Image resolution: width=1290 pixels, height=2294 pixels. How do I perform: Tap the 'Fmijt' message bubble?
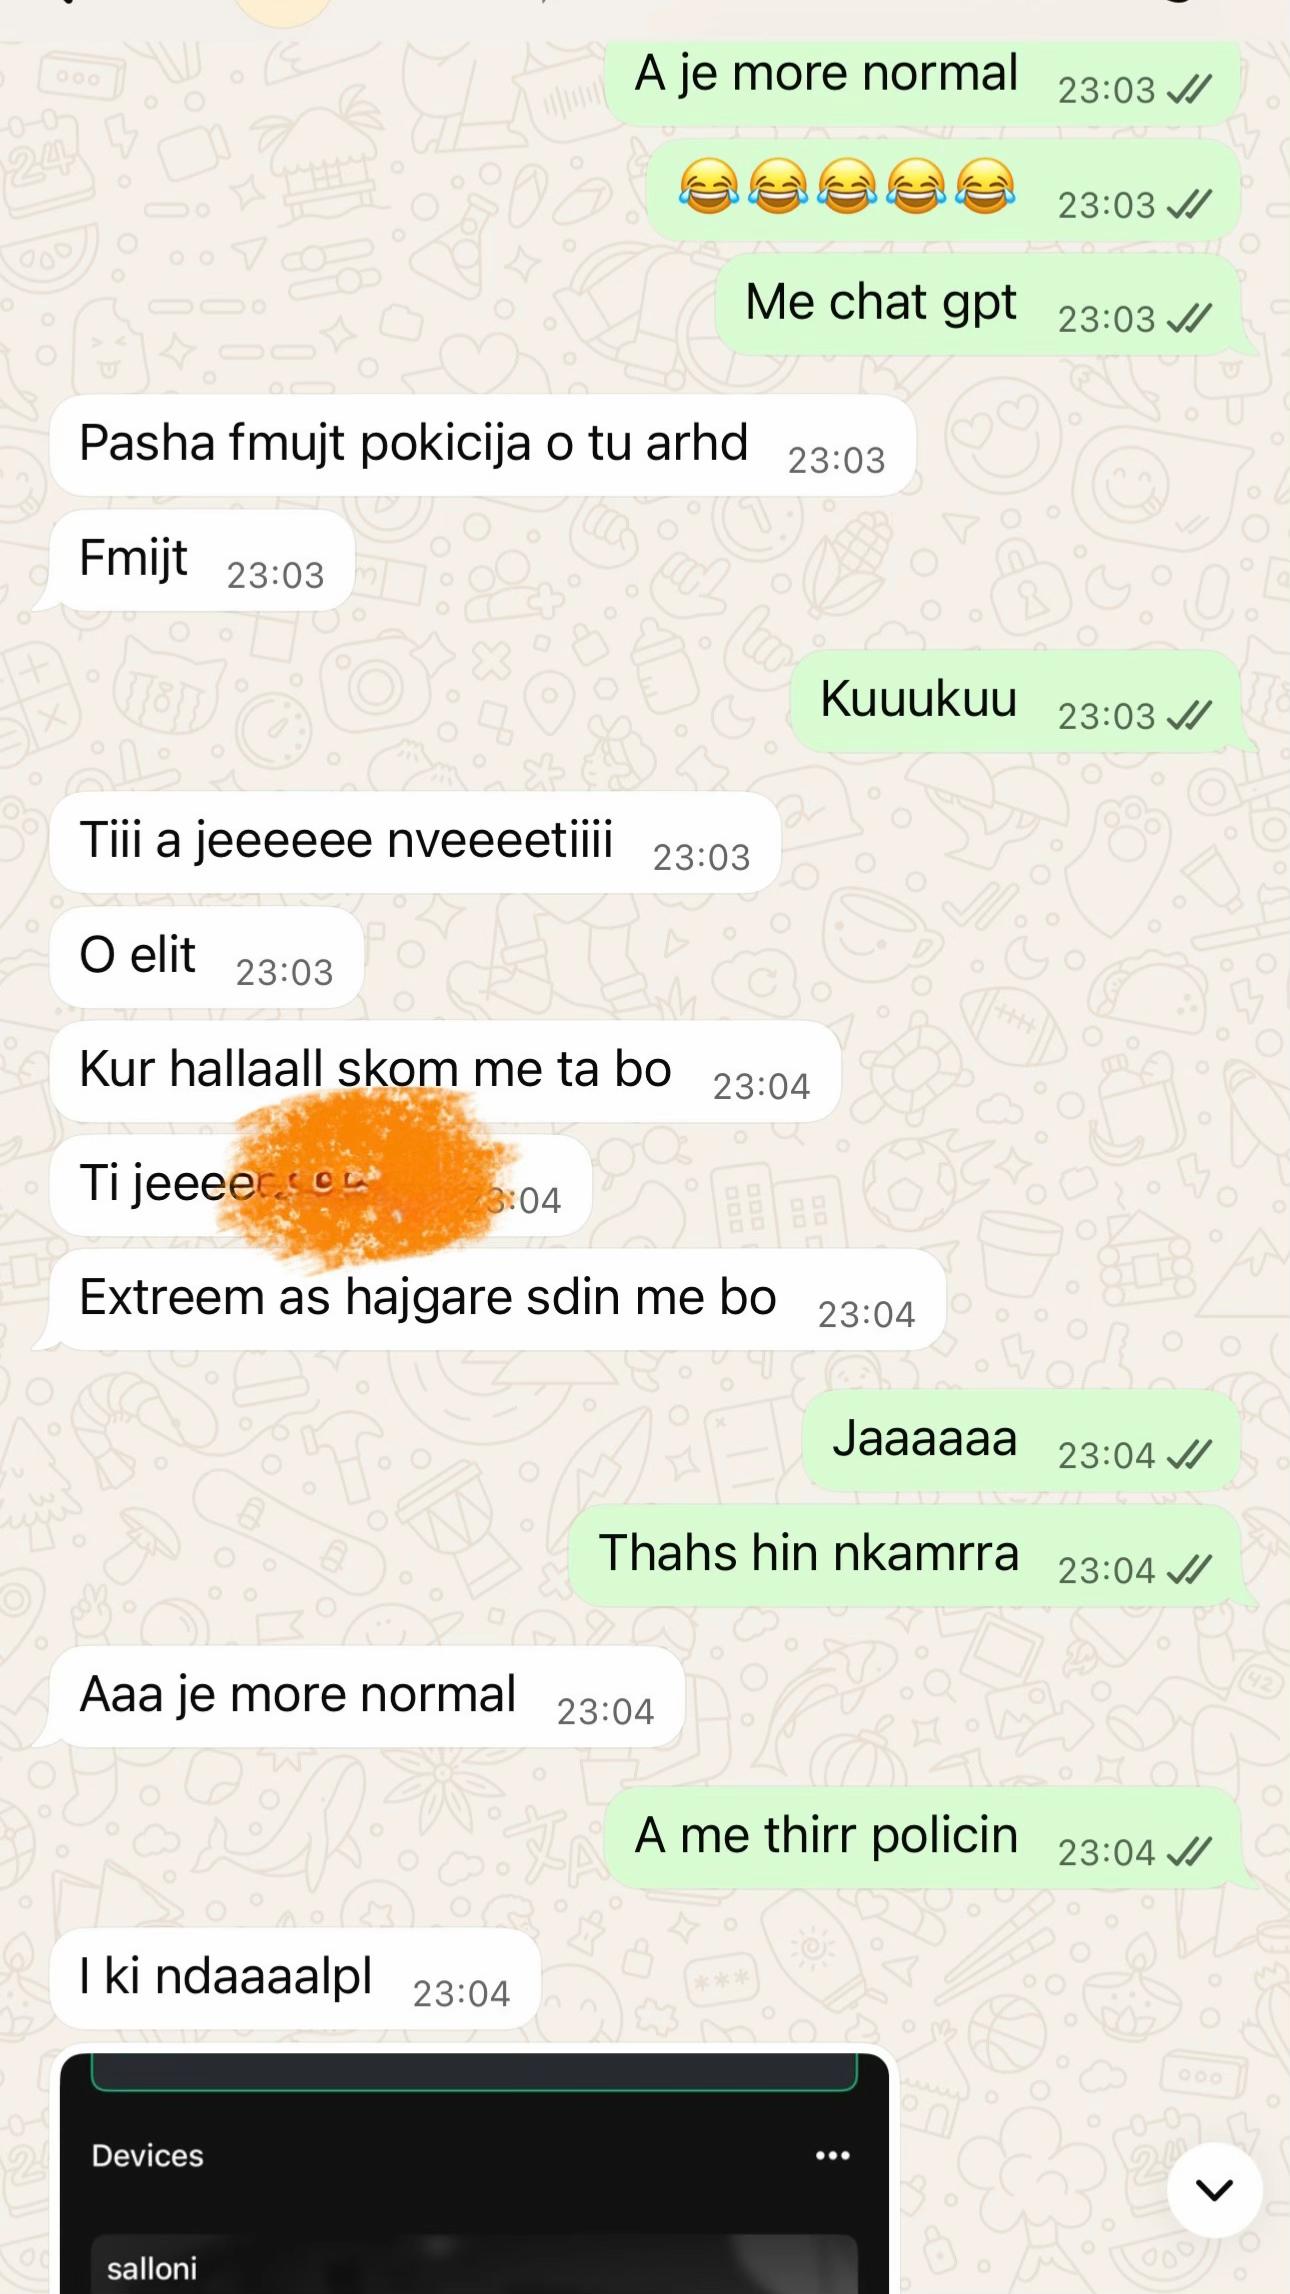click(201, 560)
